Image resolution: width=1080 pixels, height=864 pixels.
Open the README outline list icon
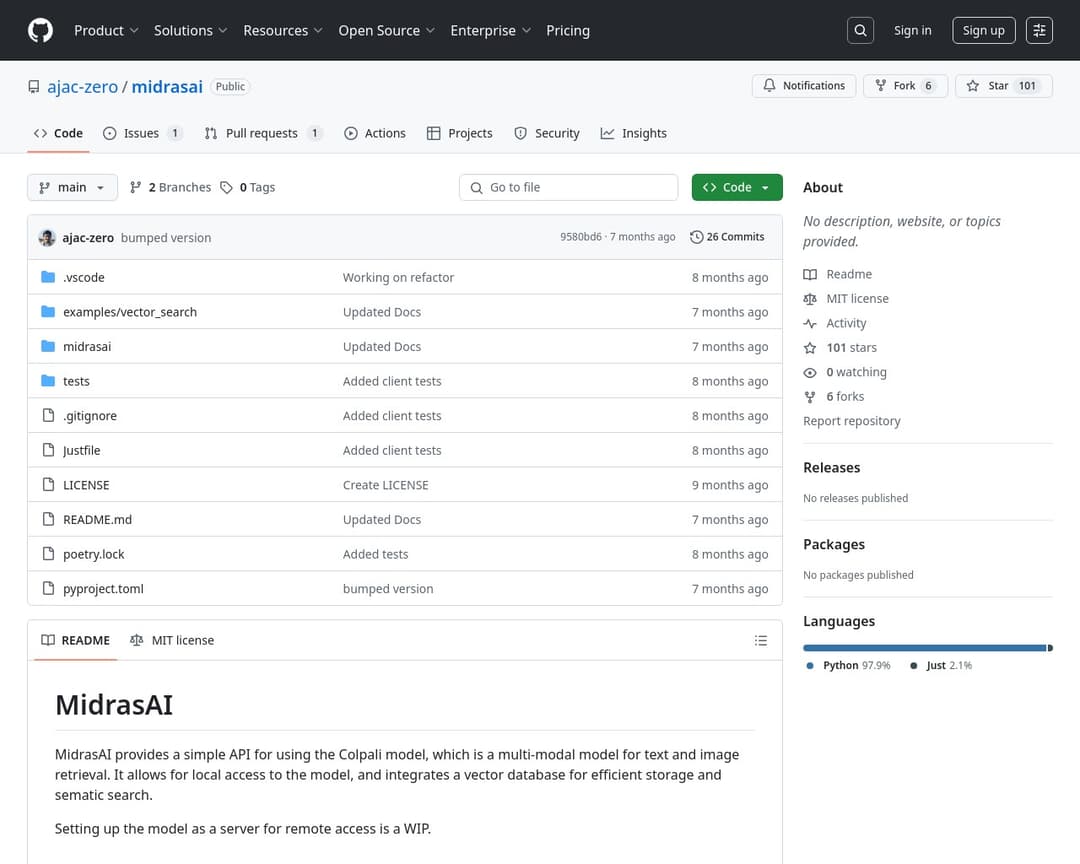tap(760, 641)
